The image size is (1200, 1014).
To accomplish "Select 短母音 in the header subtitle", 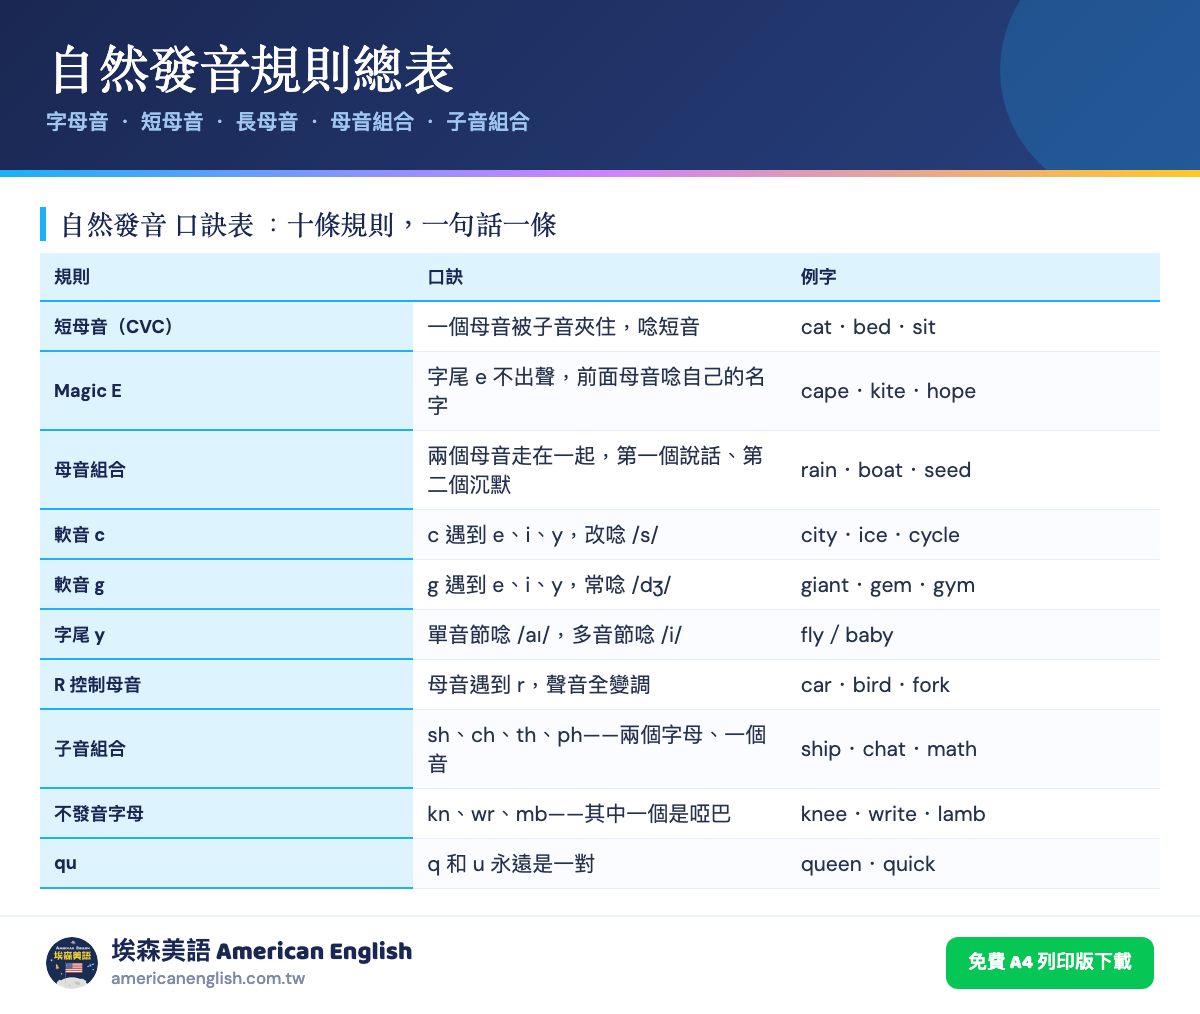I will (172, 122).
